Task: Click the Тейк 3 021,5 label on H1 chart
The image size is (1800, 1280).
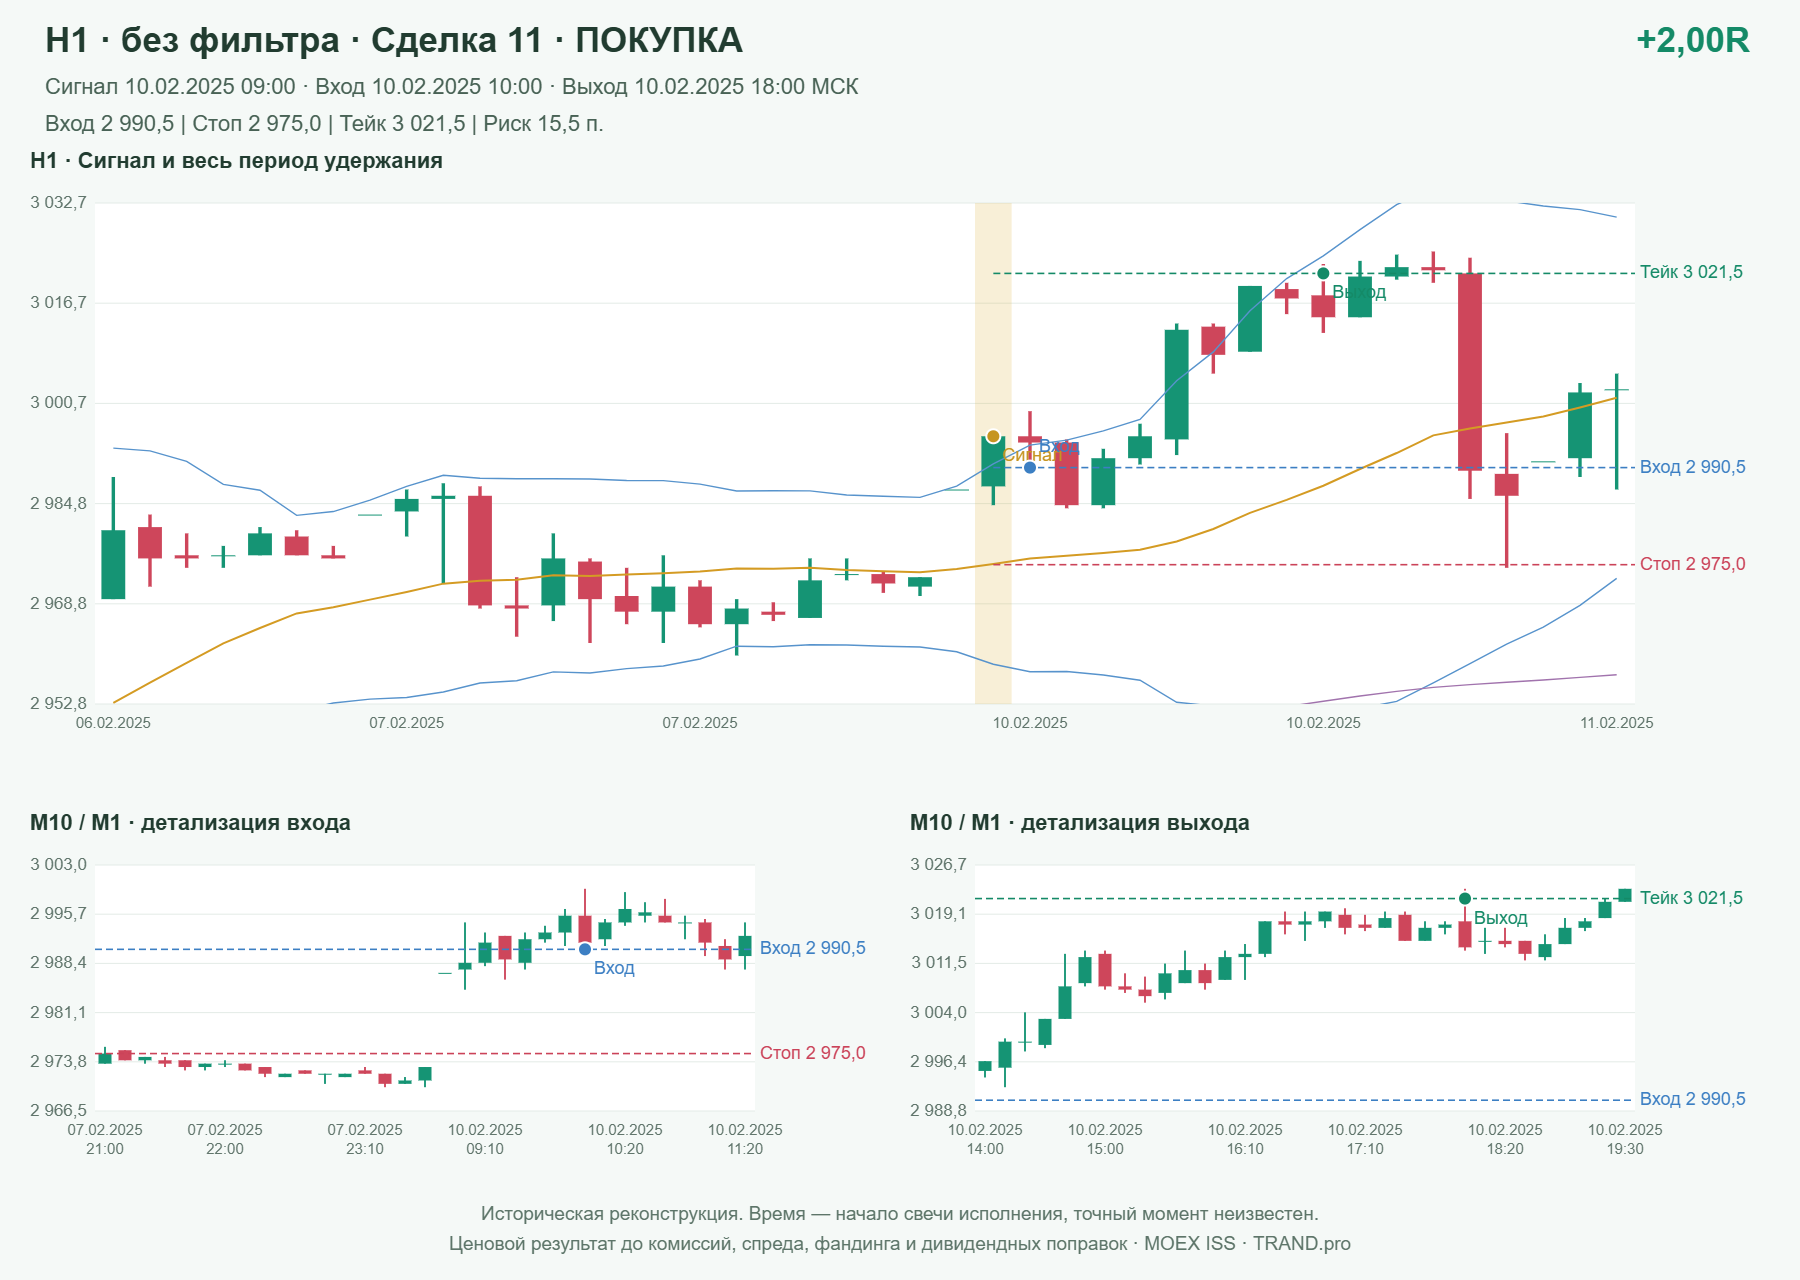Action: pos(1691,272)
